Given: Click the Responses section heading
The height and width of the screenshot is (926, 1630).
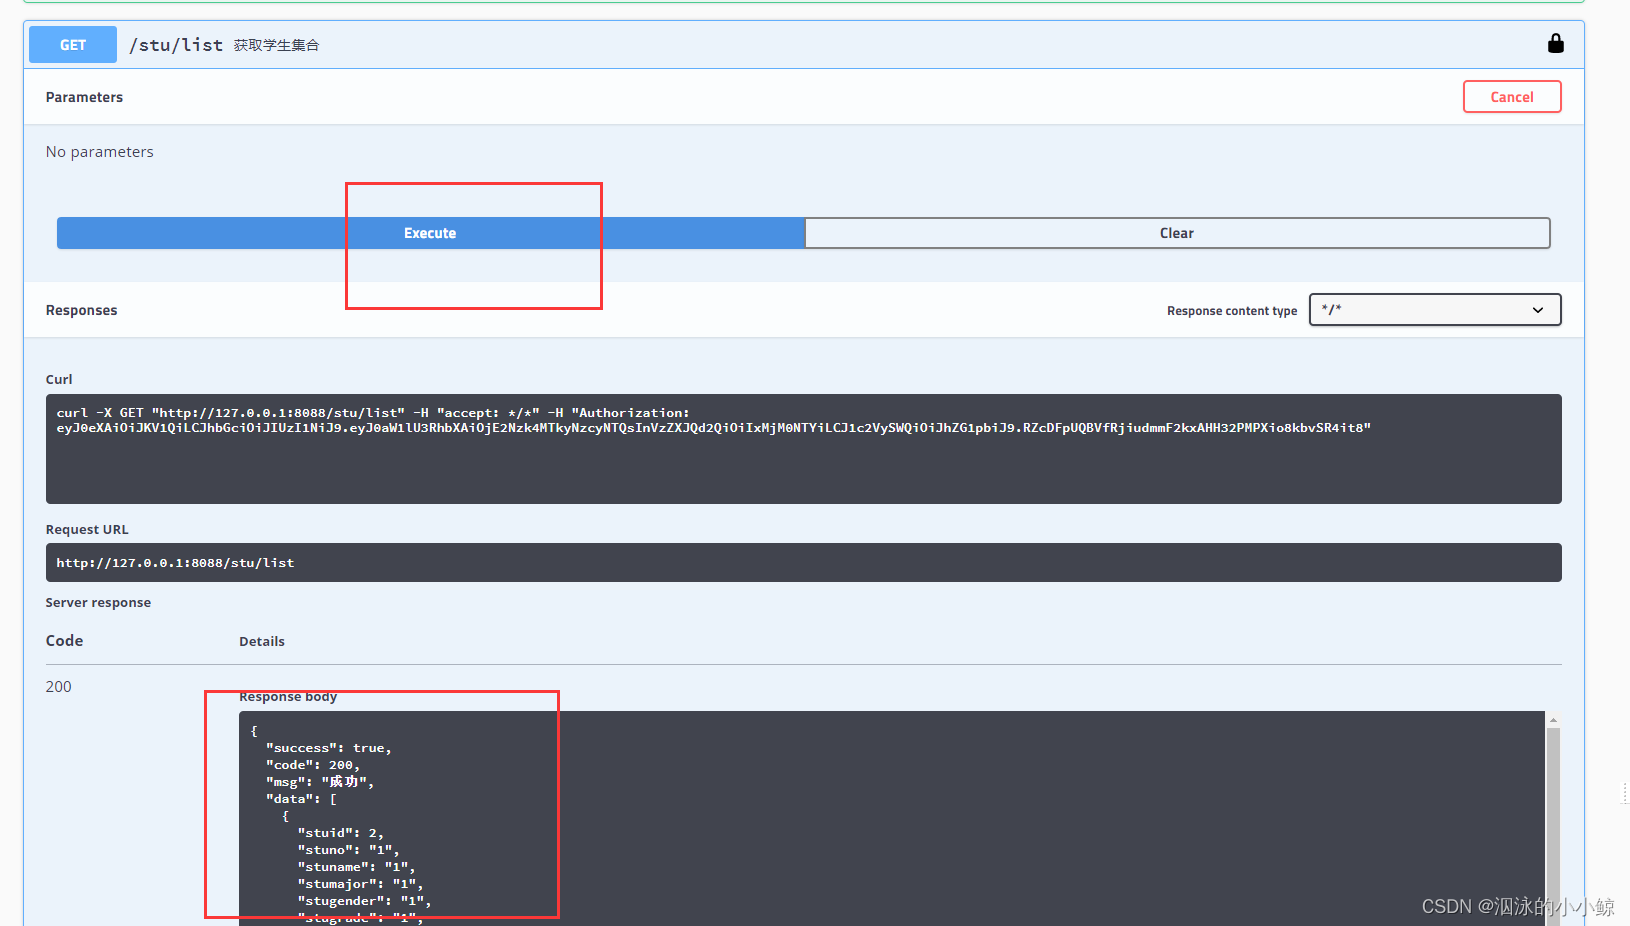Looking at the screenshot, I should [81, 310].
